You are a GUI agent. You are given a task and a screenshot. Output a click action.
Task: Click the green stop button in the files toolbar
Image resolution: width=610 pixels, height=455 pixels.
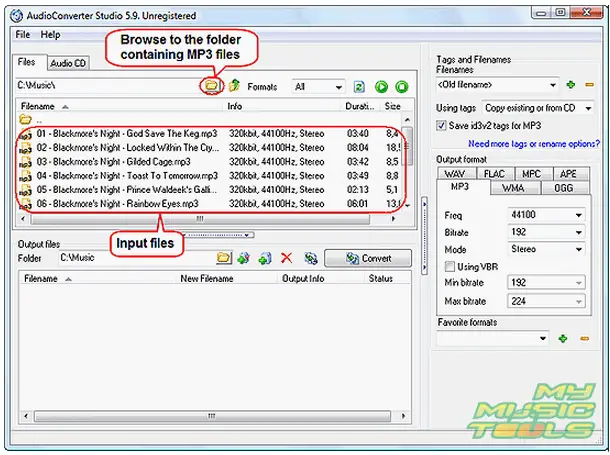[x=401, y=86]
